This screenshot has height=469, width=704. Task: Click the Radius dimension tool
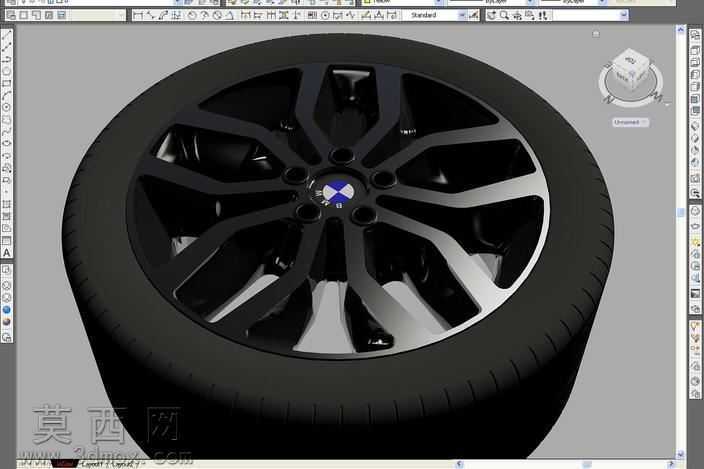(x=192, y=15)
